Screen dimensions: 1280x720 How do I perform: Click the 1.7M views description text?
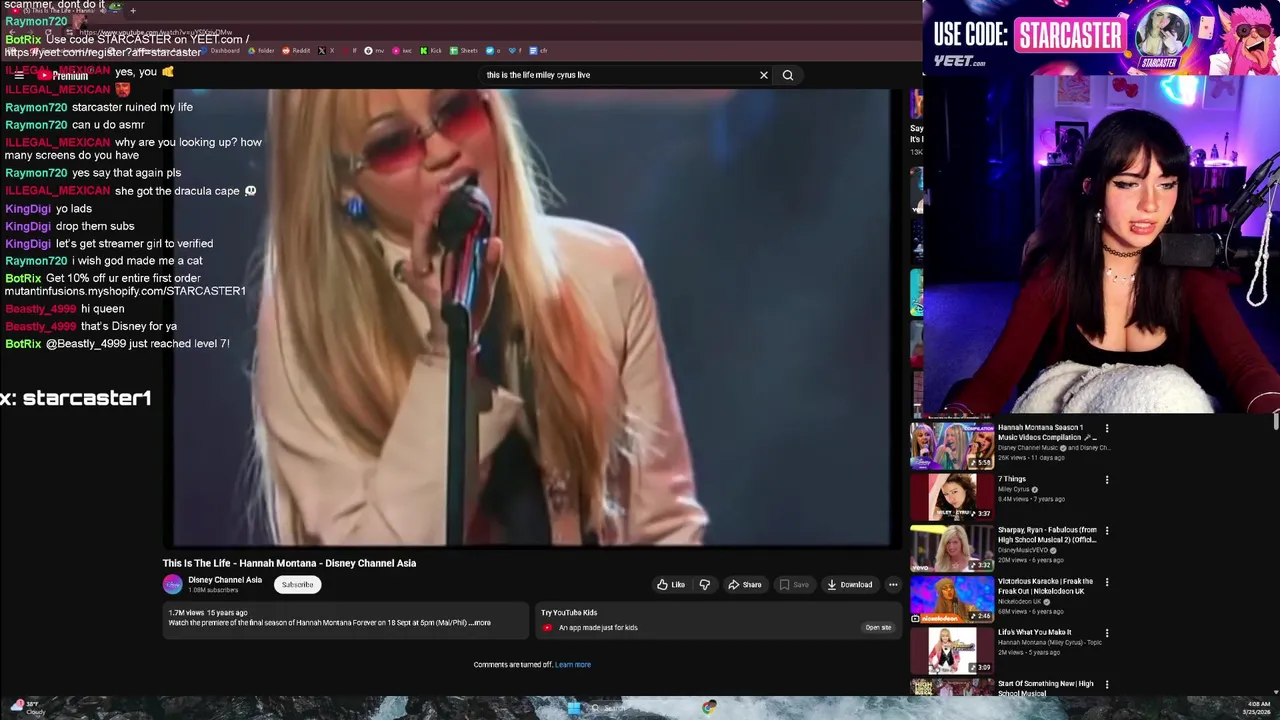(208, 613)
